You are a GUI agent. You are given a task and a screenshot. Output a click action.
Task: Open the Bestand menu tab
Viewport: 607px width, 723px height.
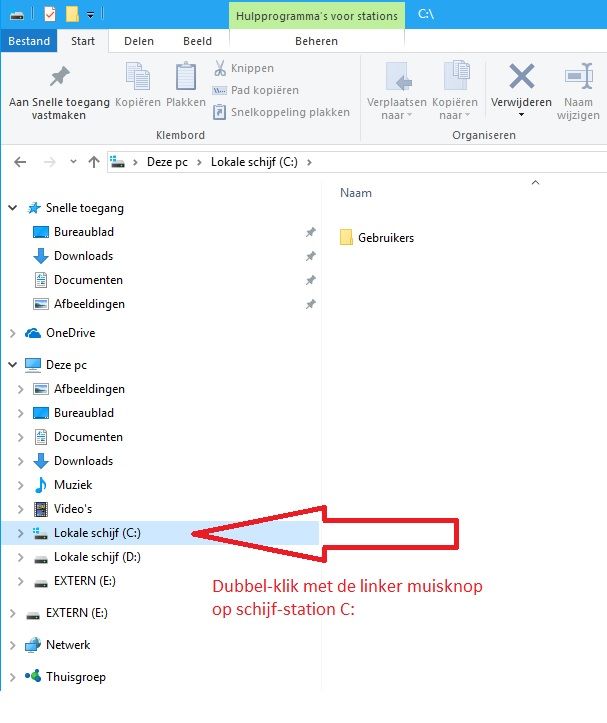coord(29,41)
